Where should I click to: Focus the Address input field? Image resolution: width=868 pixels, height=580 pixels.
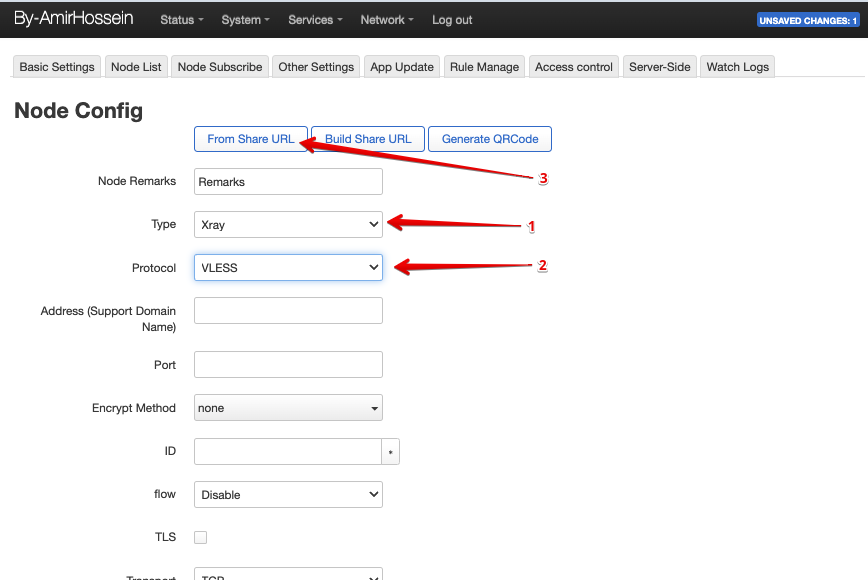coord(288,311)
